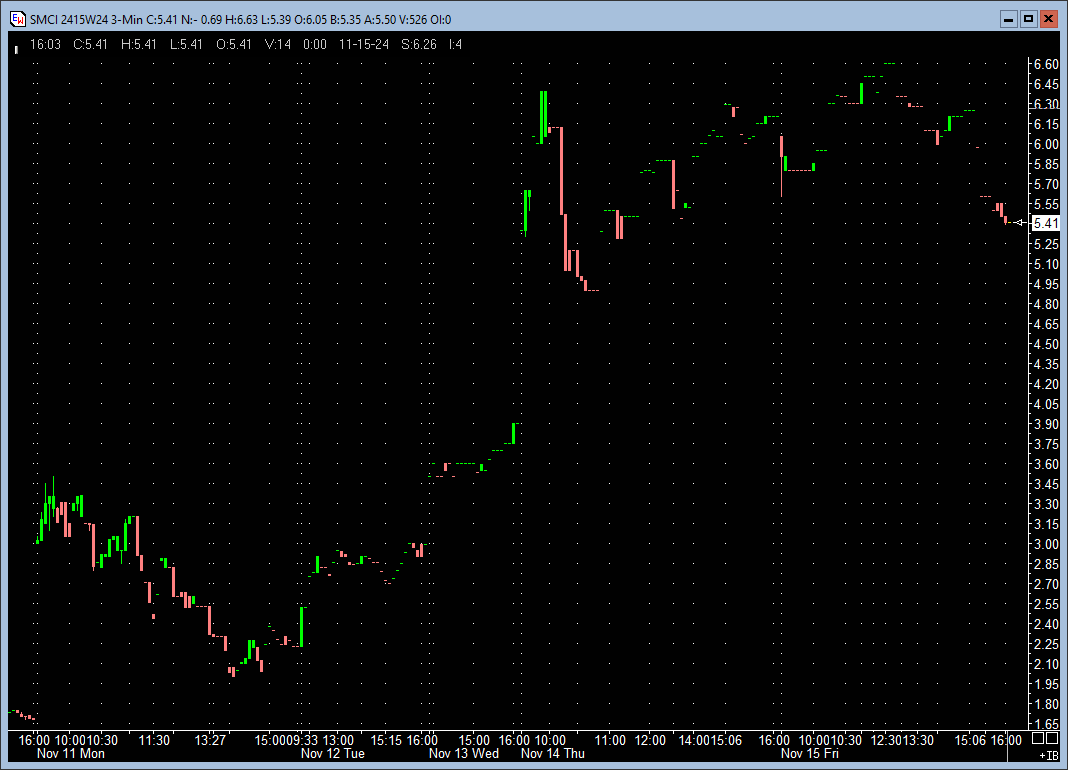Click the H:5.41 value in the data line
The width and height of the screenshot is (1068, 770).
[x=139, y=44]
